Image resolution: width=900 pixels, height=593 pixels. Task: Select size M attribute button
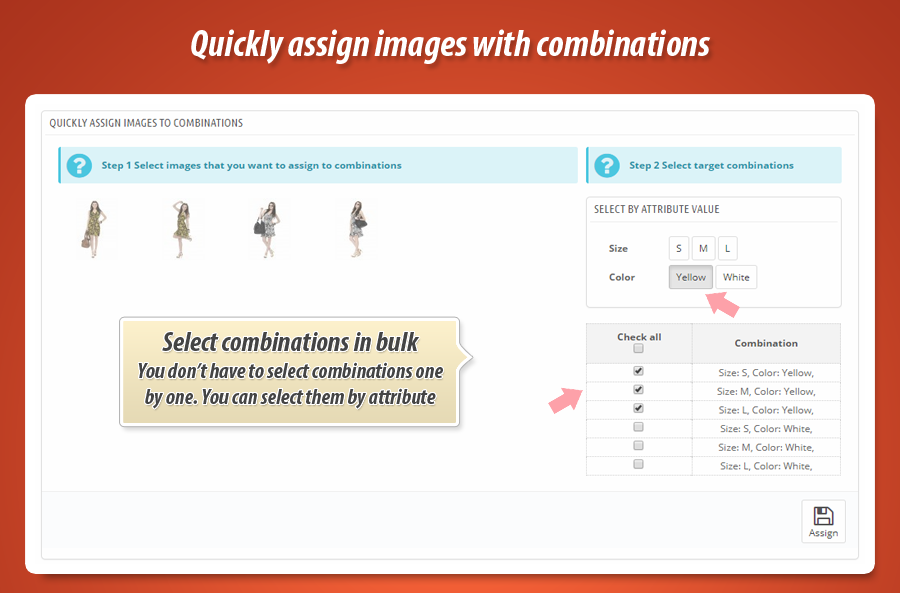point(703,248)
